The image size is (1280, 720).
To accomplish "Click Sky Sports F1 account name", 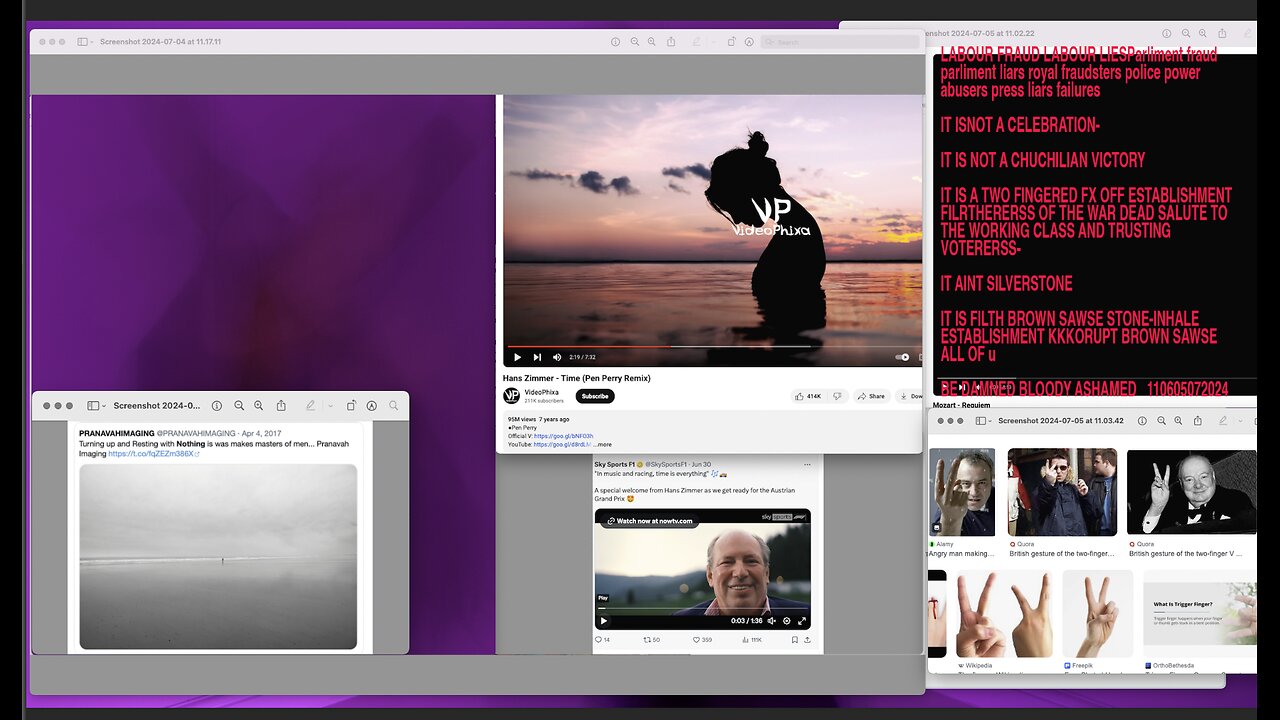I will pyautogui.click(x=614, y=464).
